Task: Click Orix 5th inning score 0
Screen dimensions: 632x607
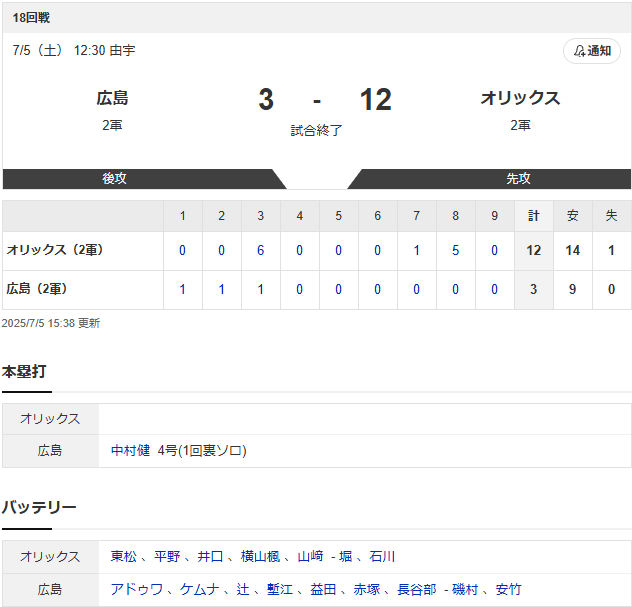Action: (338, 250)
